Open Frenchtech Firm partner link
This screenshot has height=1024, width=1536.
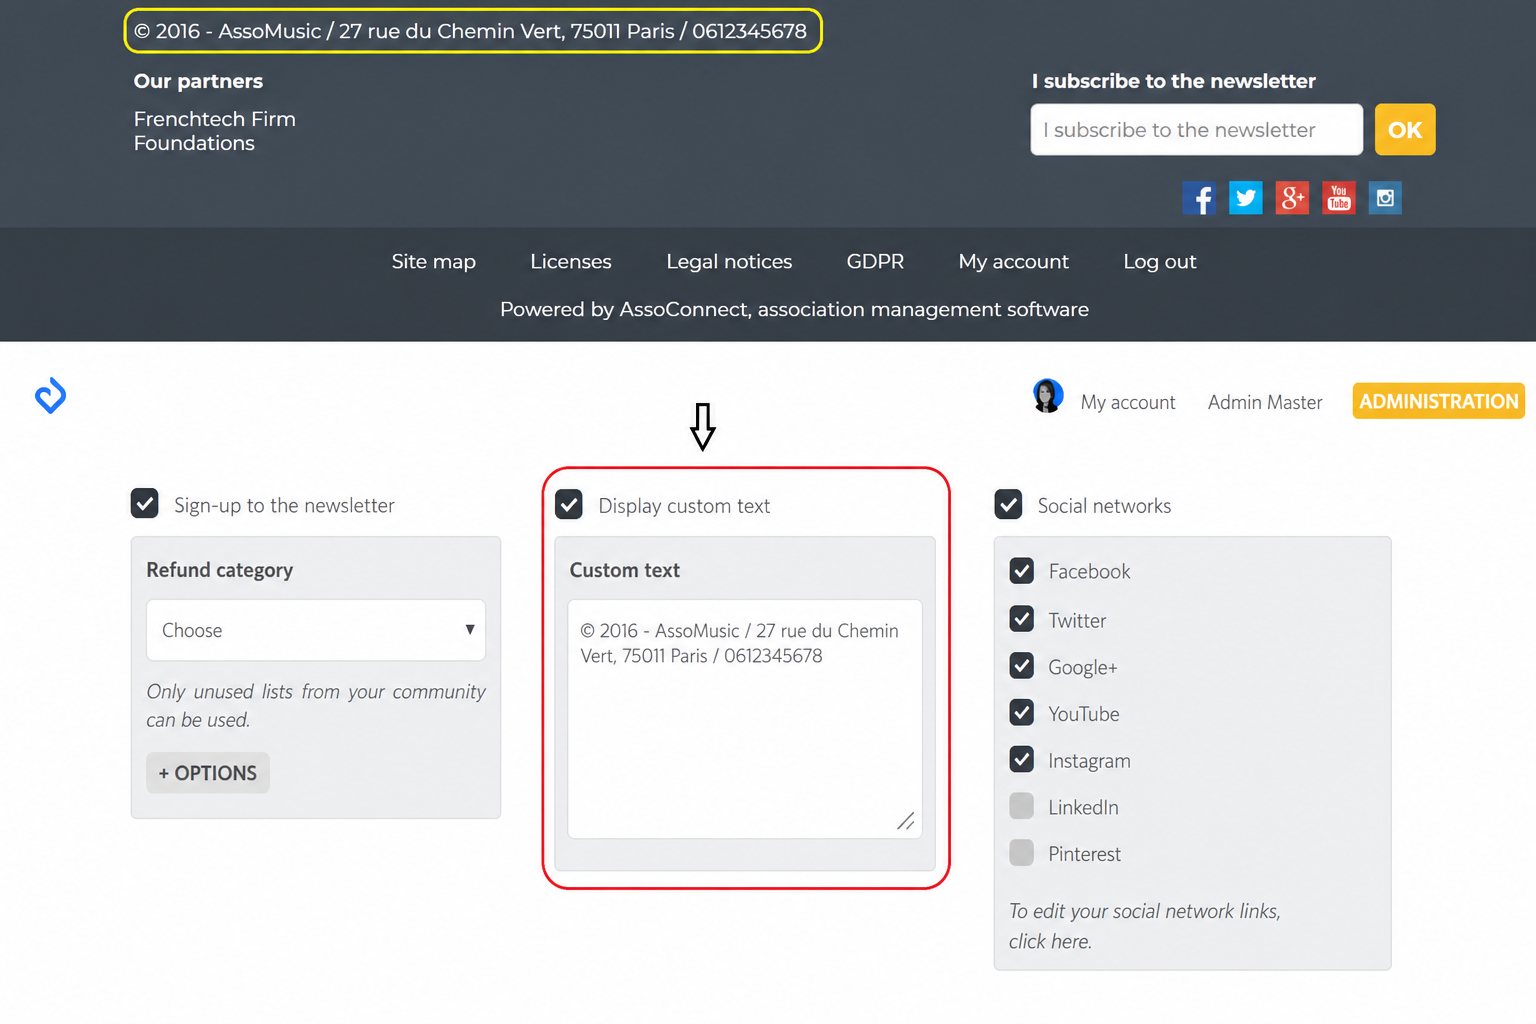point(215,119)
